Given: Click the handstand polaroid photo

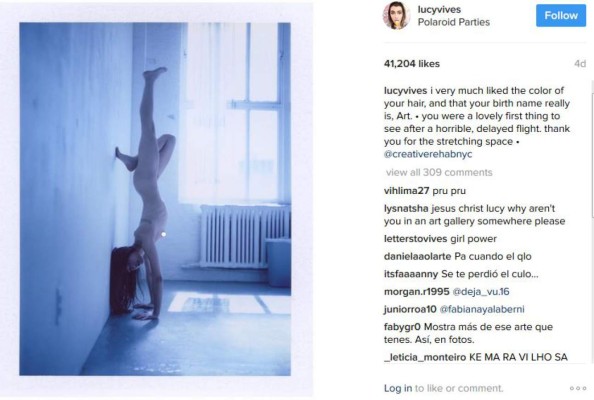Looking at the screenshot, I should [155, 199].
